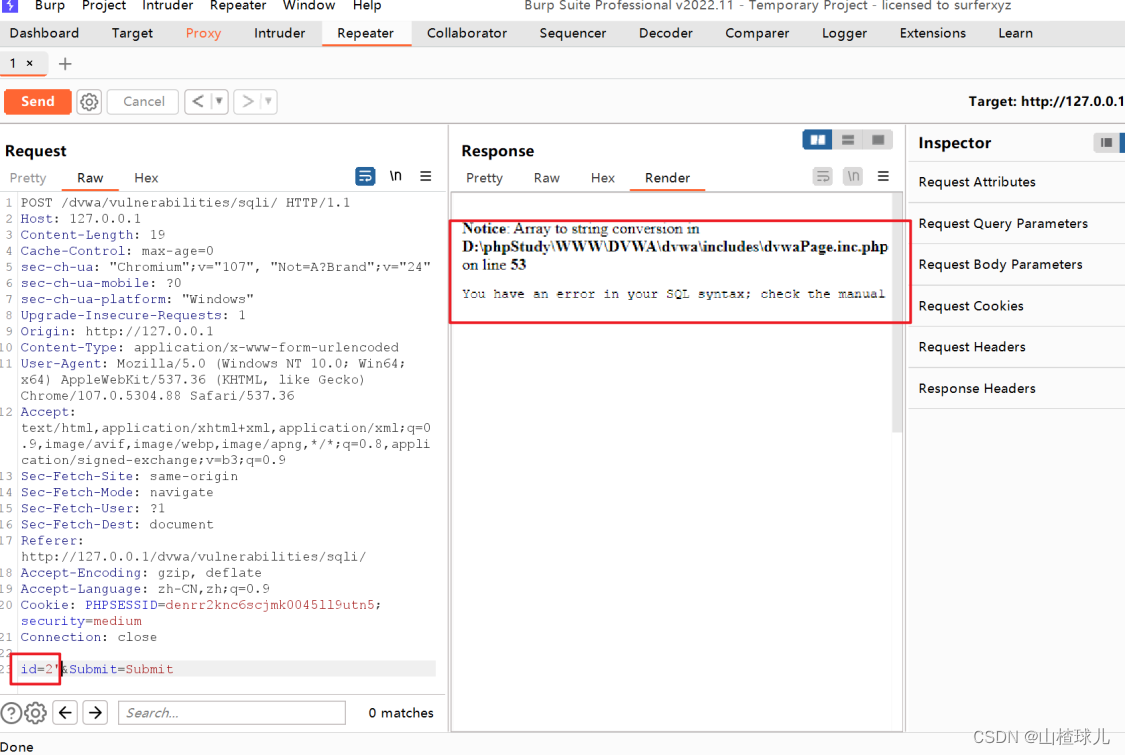The image size is (1125, 755).
Task: Open response panel options menu
Action: tap(883, 176)
